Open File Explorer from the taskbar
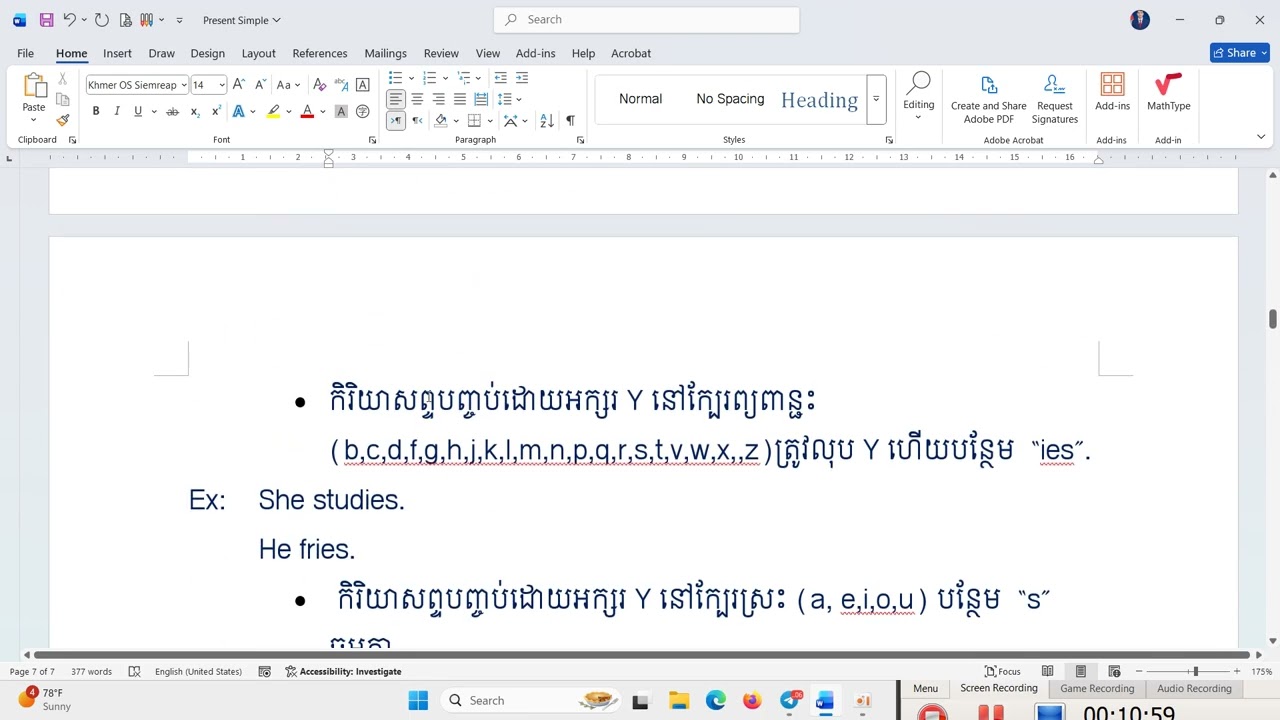The width and height of the screenshot is (1280, 720). (x=679, y=700)
